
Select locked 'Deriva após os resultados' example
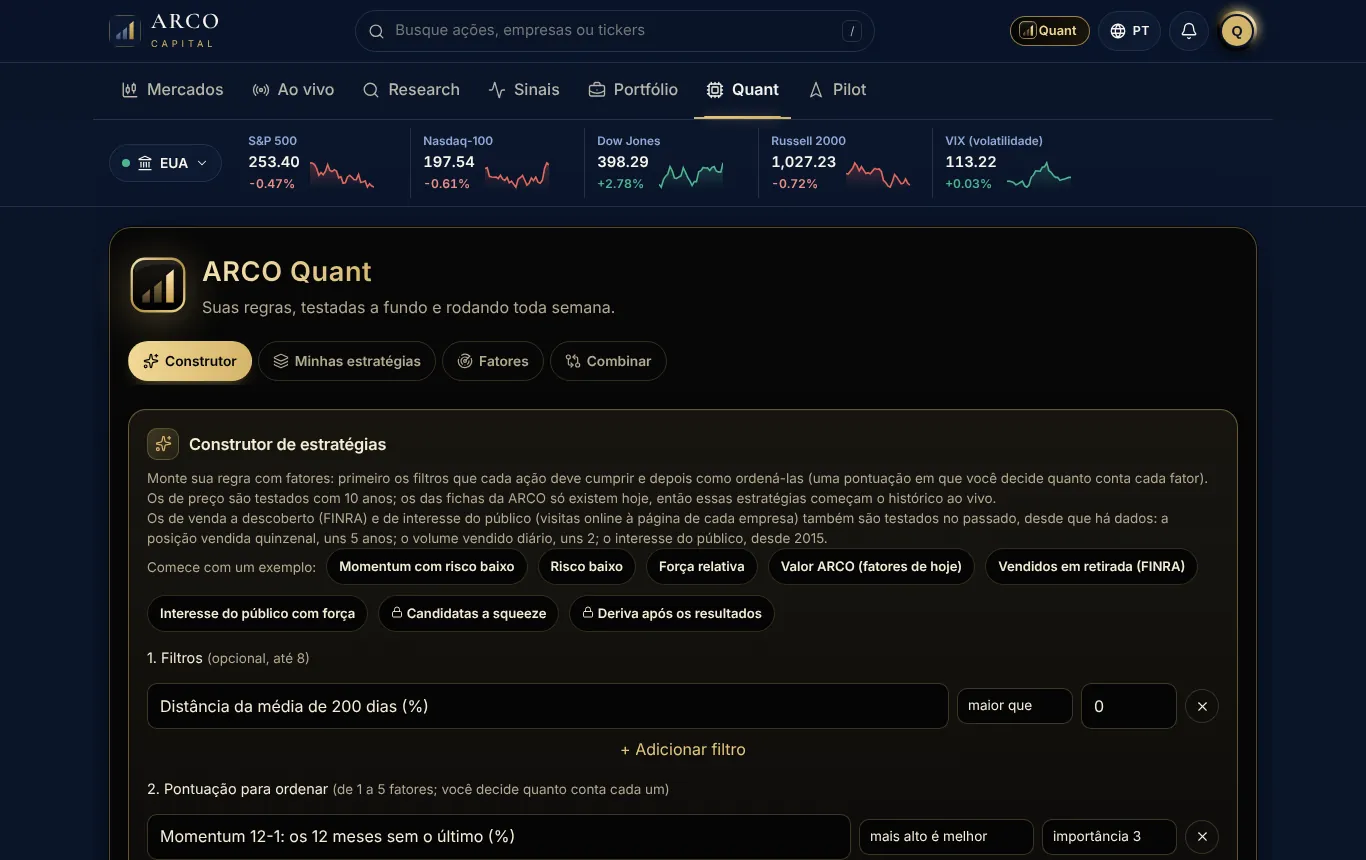[672, 614]
